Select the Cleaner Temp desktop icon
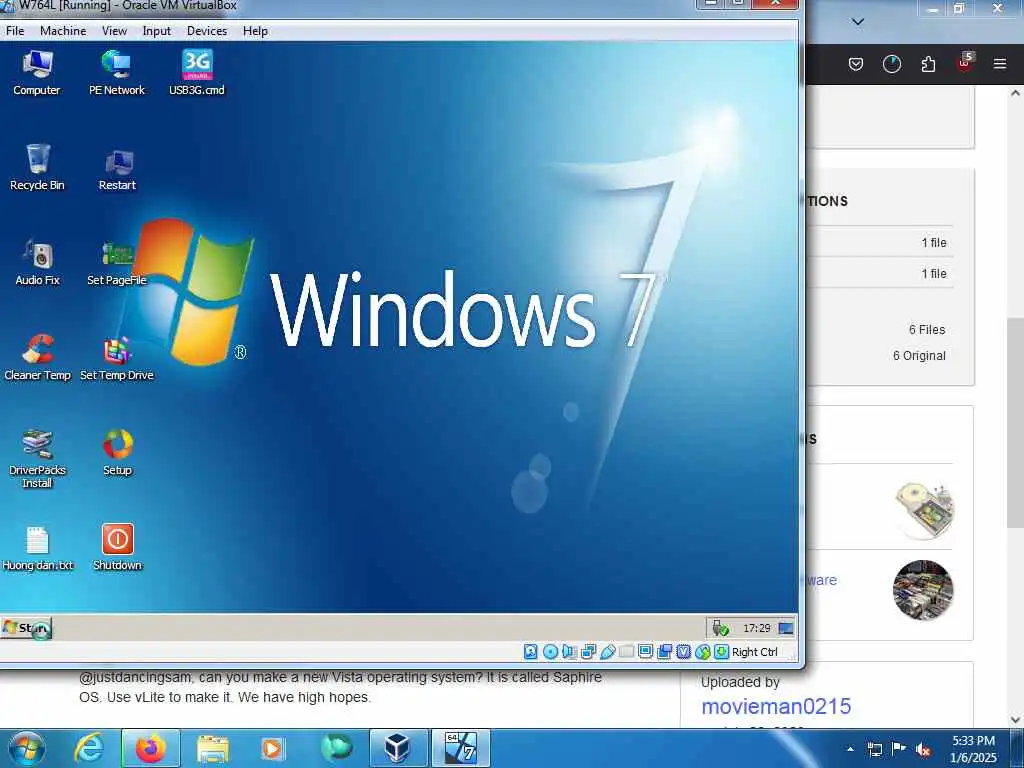 (37, 357)
